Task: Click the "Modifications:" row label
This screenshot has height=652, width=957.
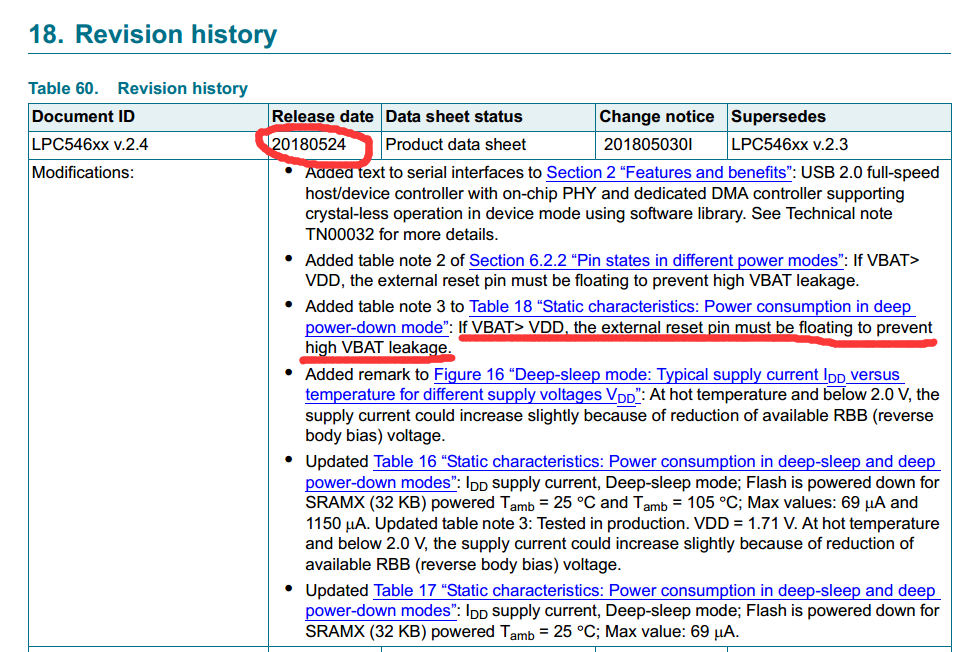Action: 83,173
